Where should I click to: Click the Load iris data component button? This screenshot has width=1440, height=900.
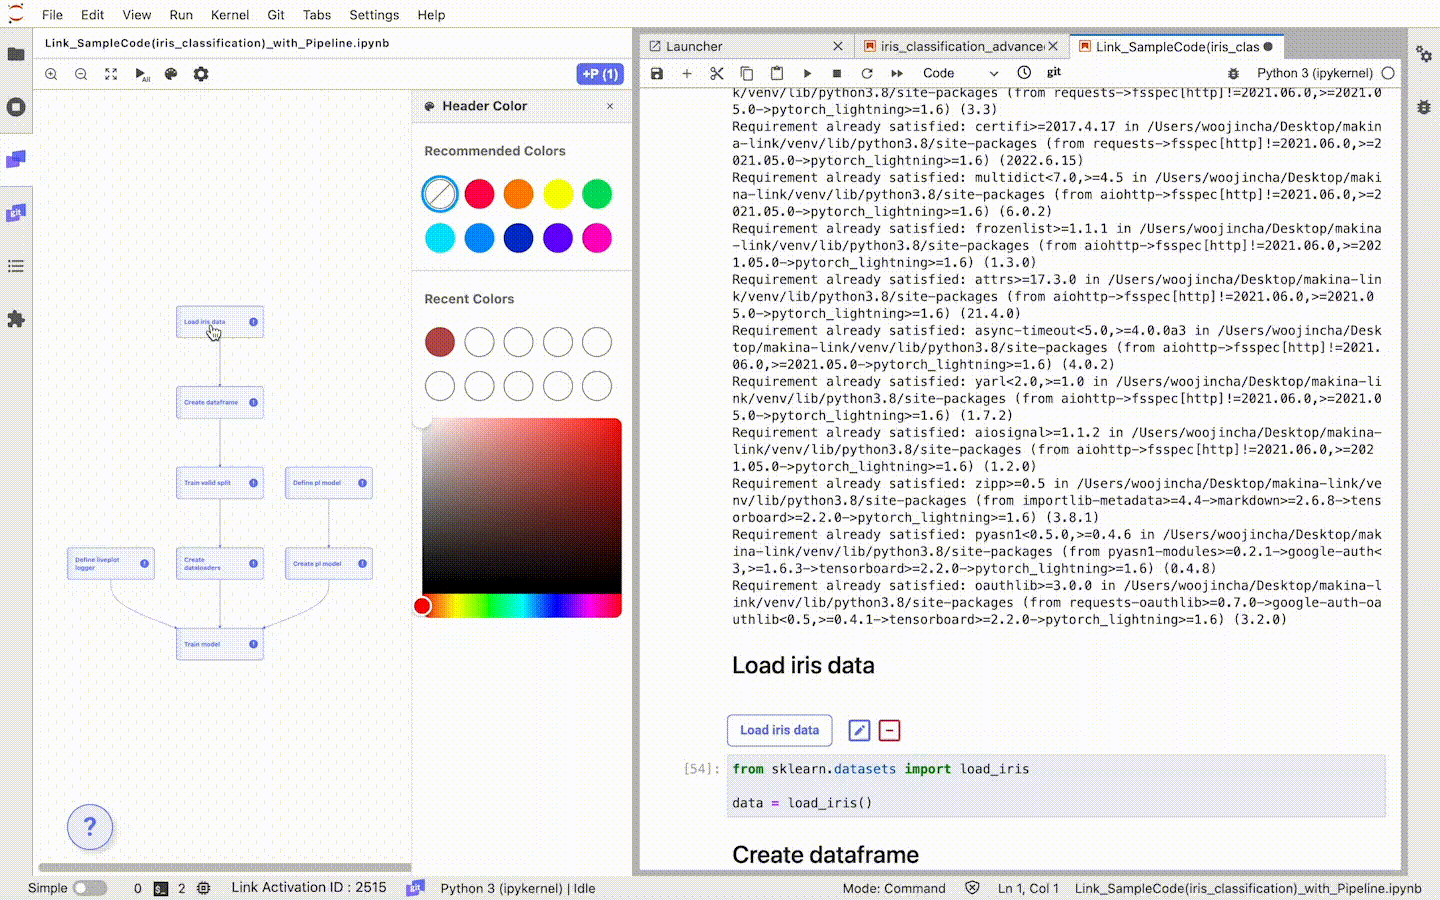[779, 730]
